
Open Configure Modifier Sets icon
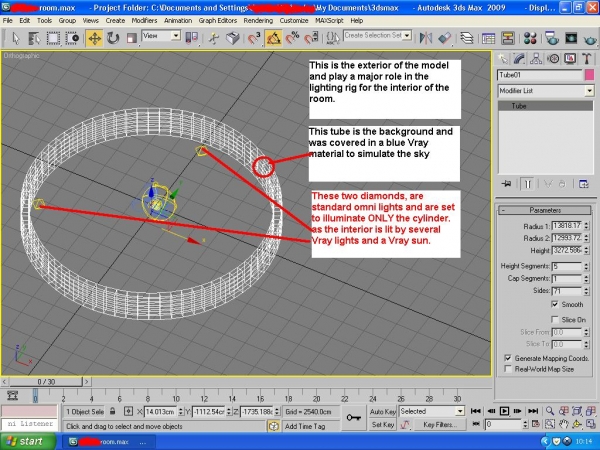coord(584,184)
